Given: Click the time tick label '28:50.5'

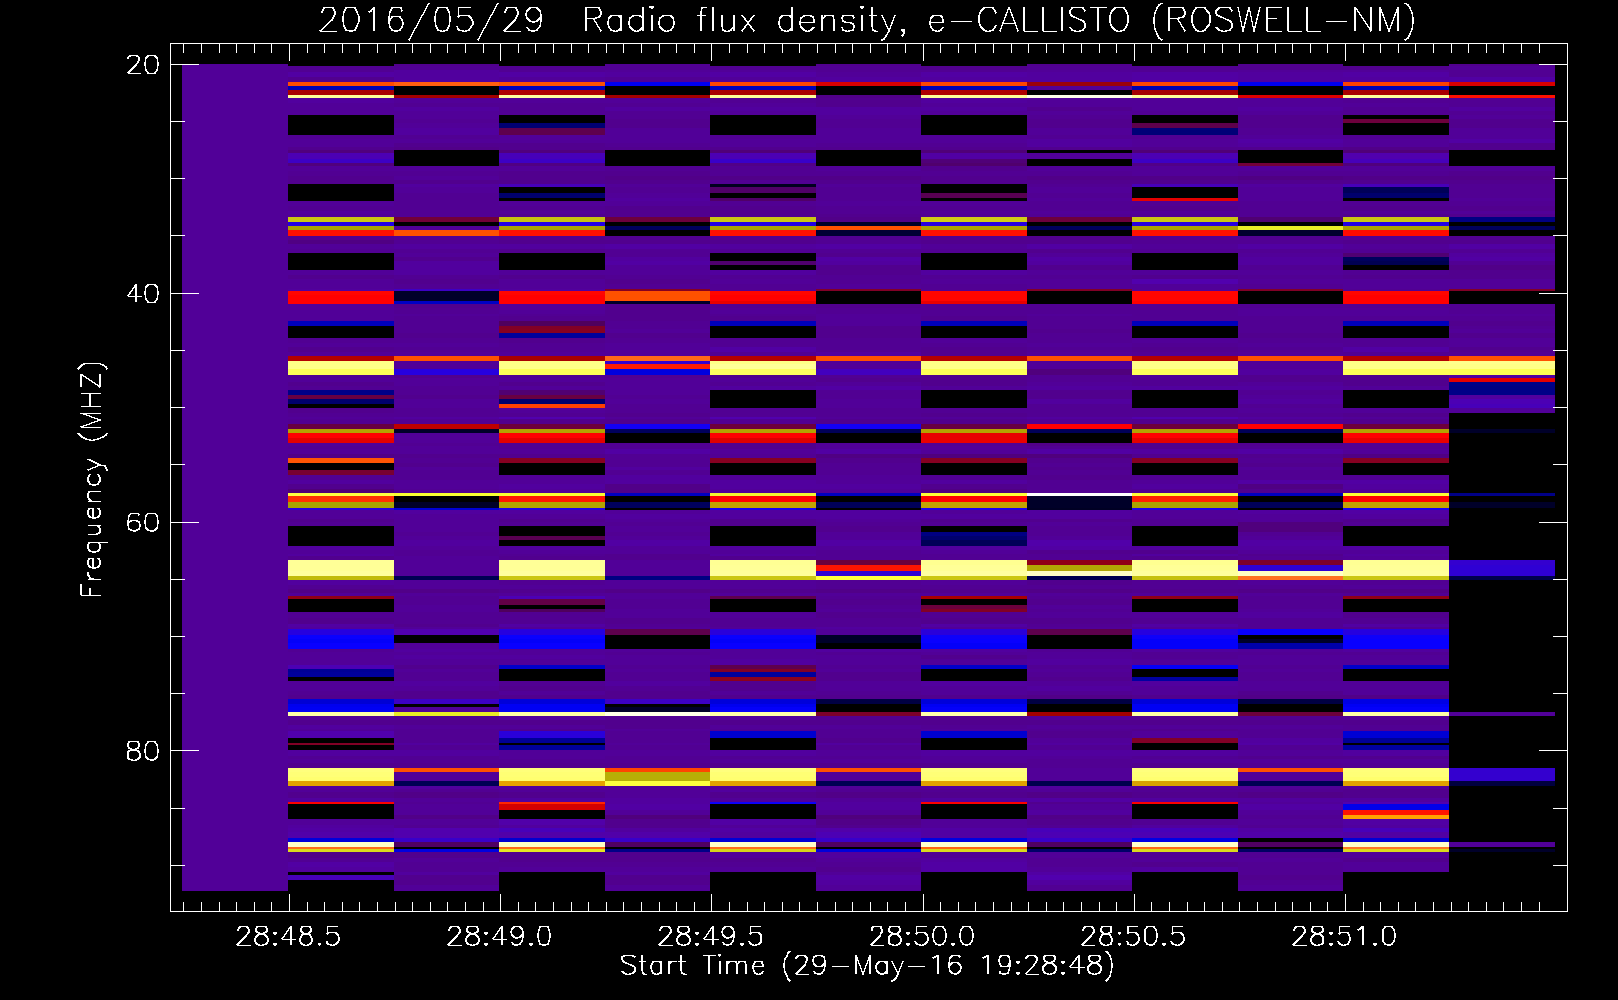Looking at the screenshot, I should (1133, 937).
